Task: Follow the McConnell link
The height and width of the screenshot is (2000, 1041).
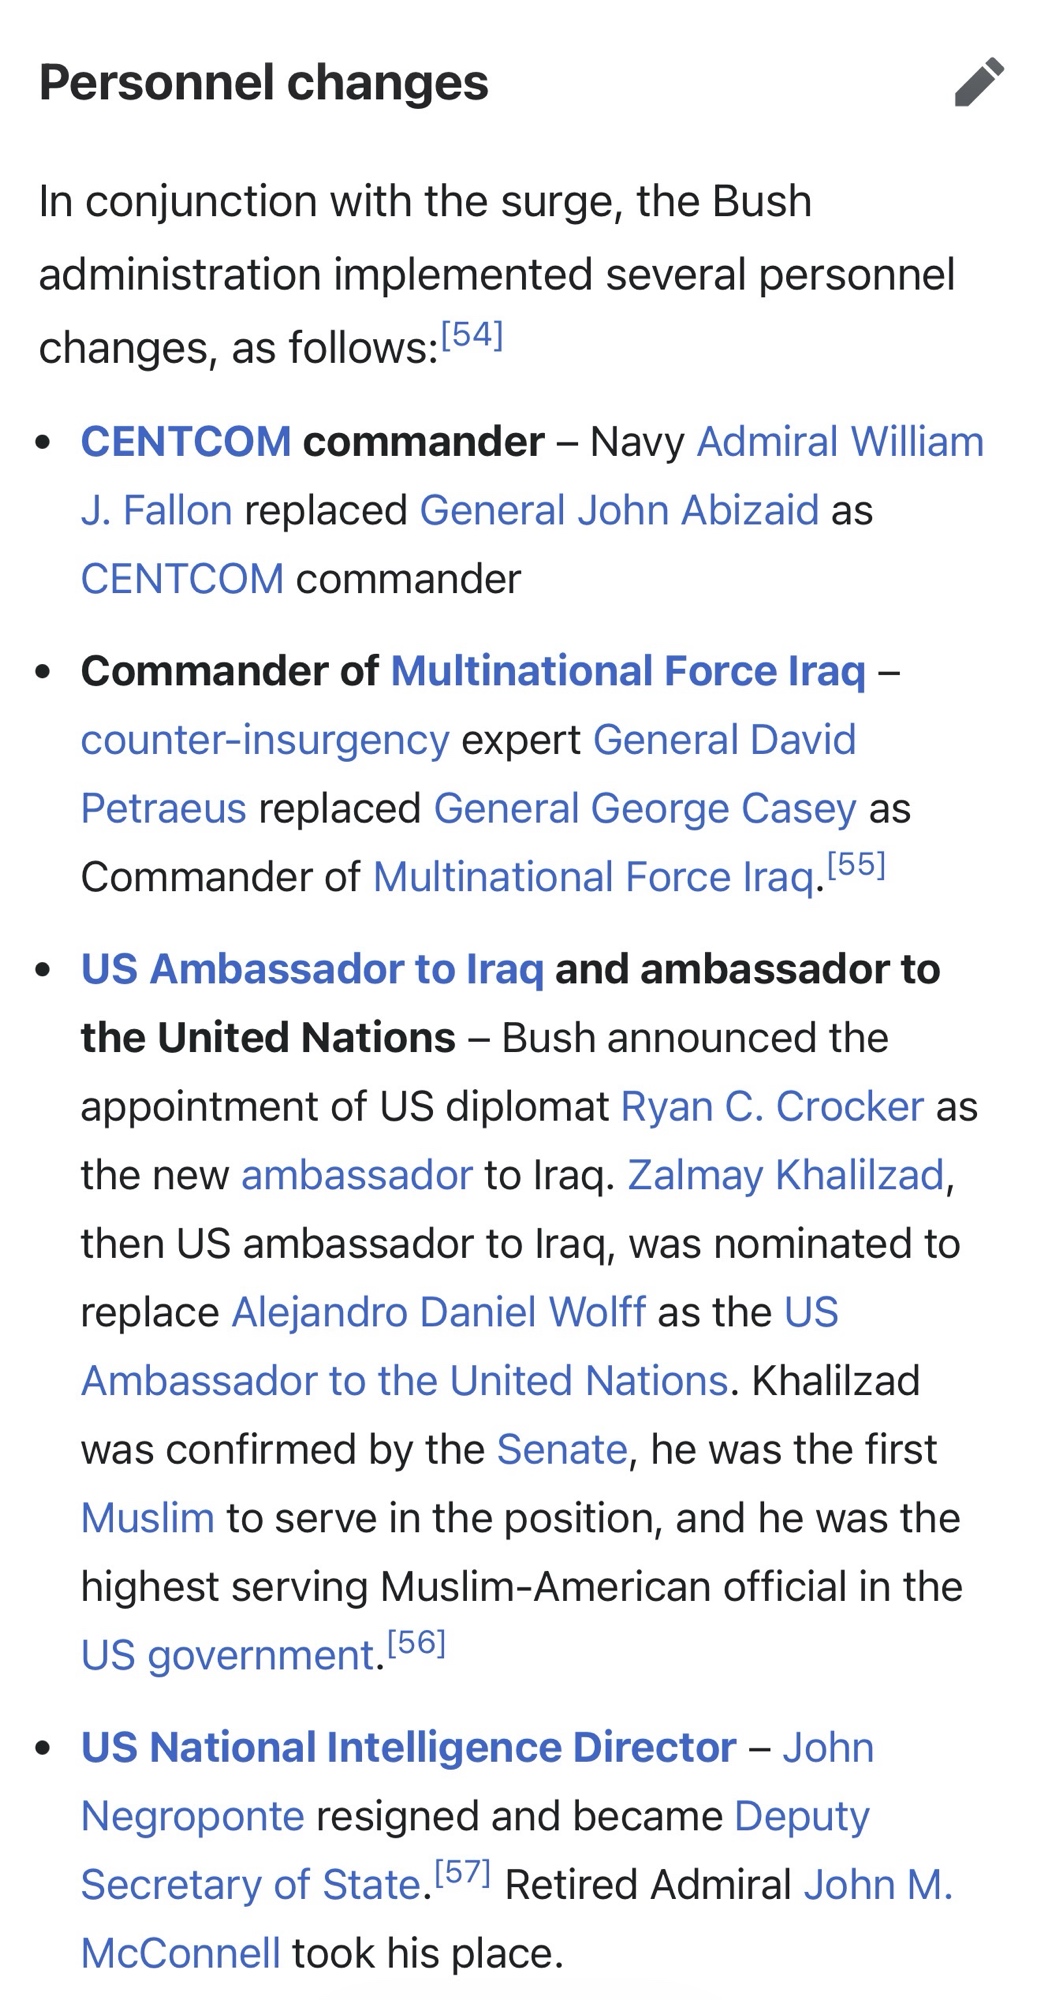Action: (181, 1954)
